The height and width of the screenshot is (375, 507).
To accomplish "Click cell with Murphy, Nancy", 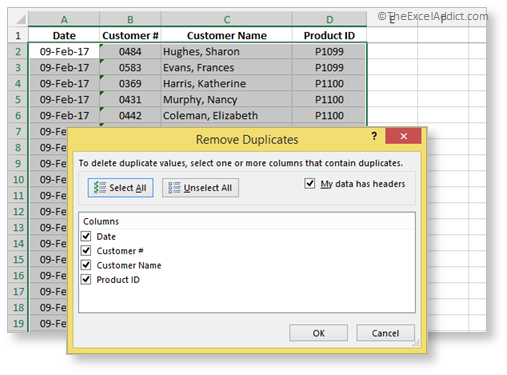I will point(227,99).
